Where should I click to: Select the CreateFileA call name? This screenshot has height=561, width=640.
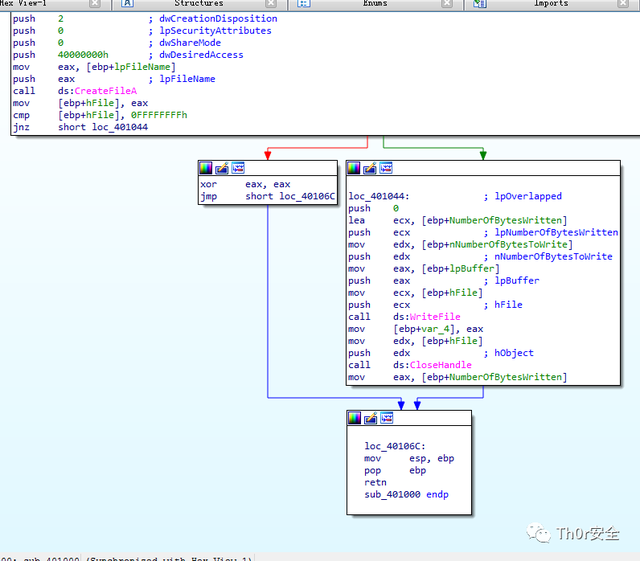(106, 91)
